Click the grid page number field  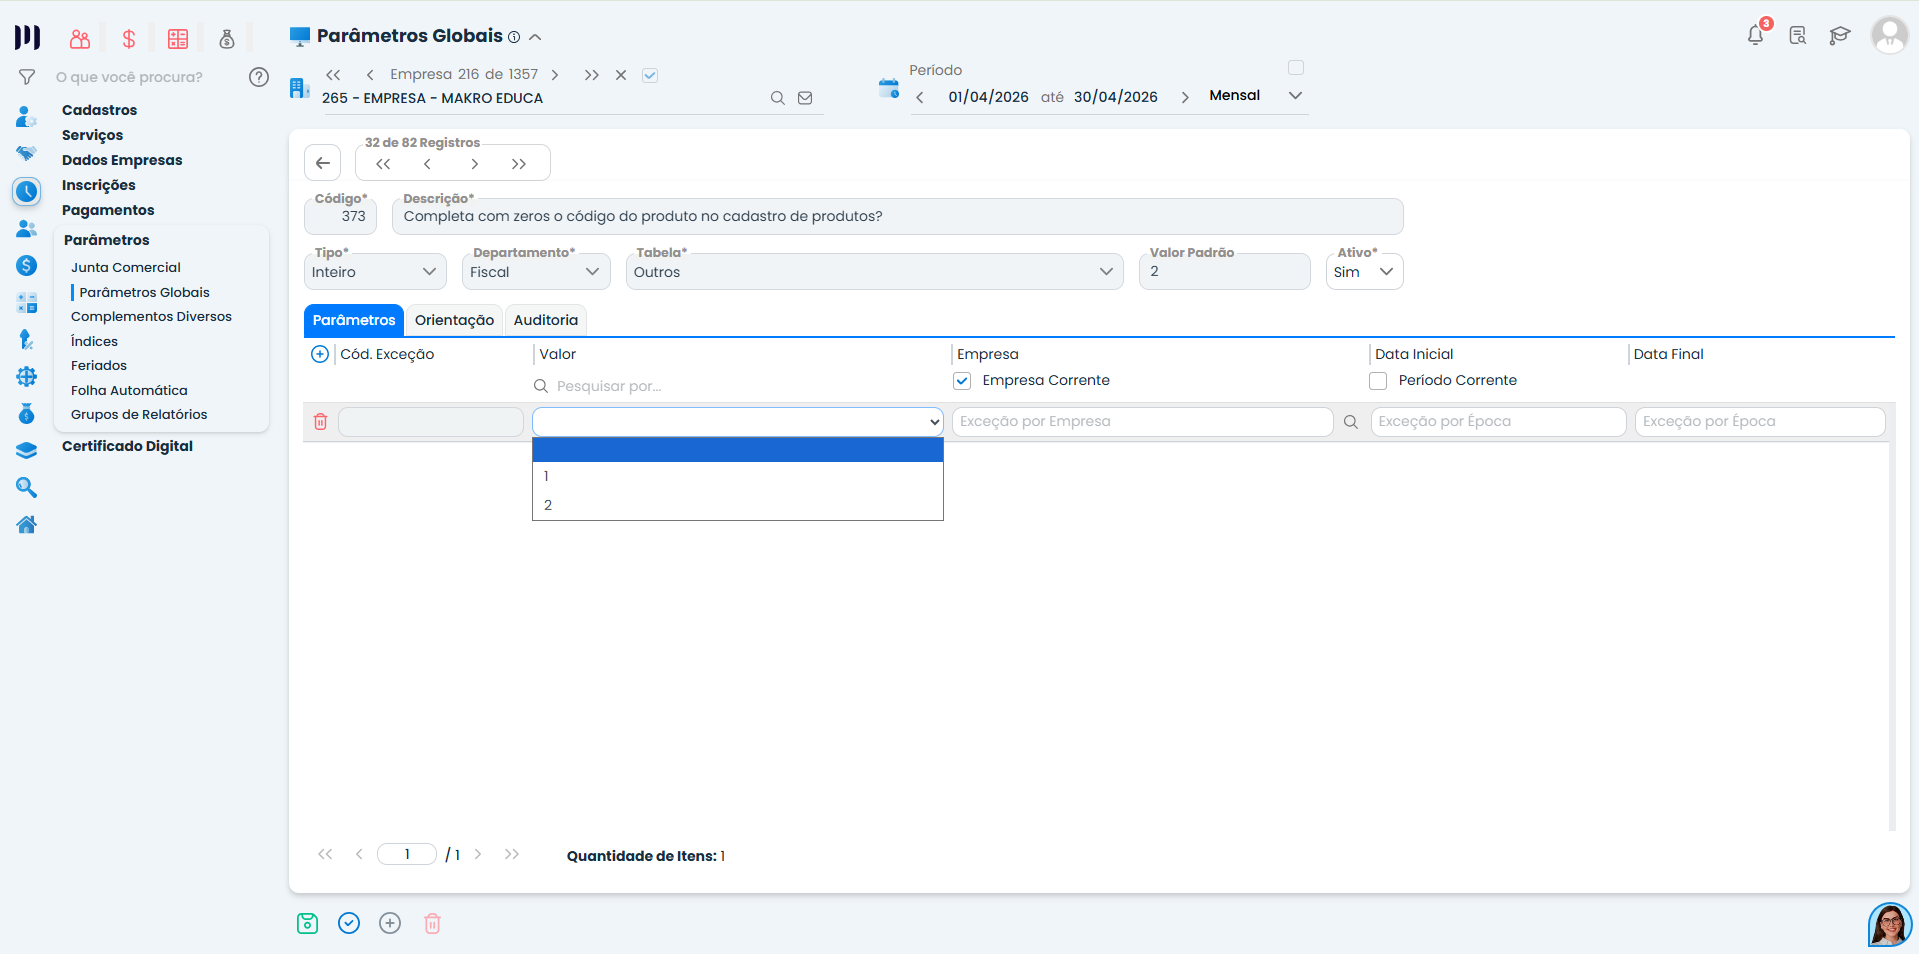click(407, 854)
